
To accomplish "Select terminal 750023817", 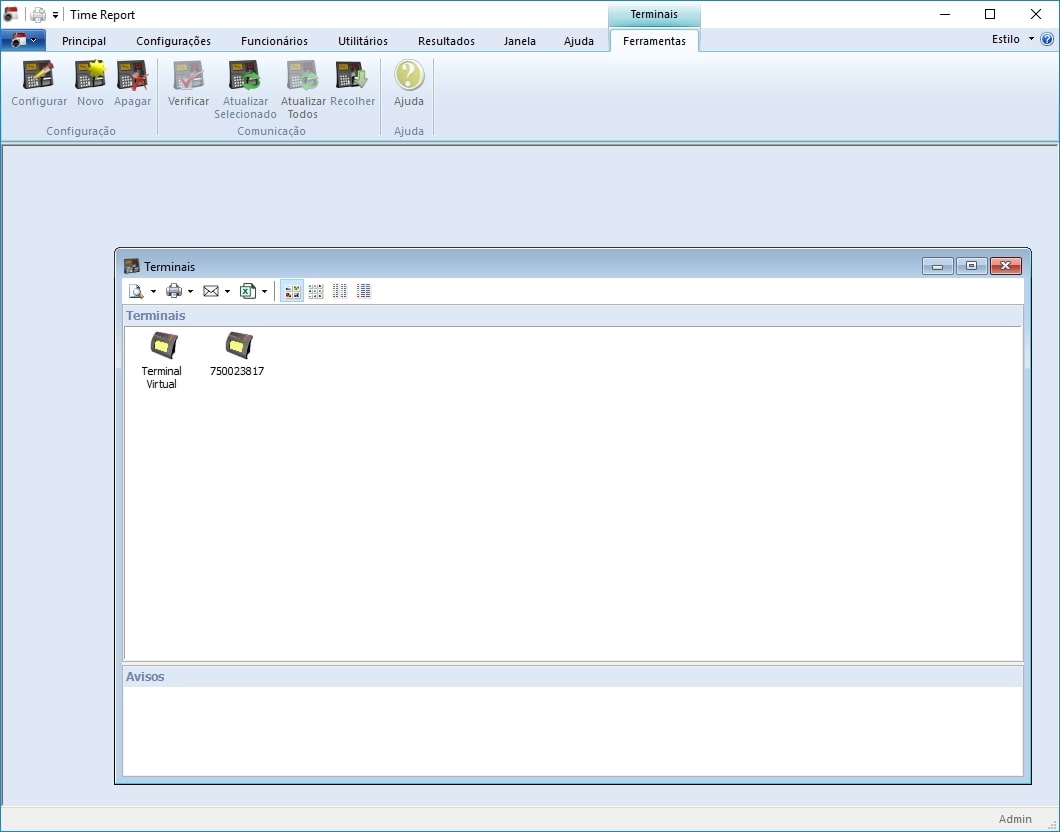I will 237,346.
